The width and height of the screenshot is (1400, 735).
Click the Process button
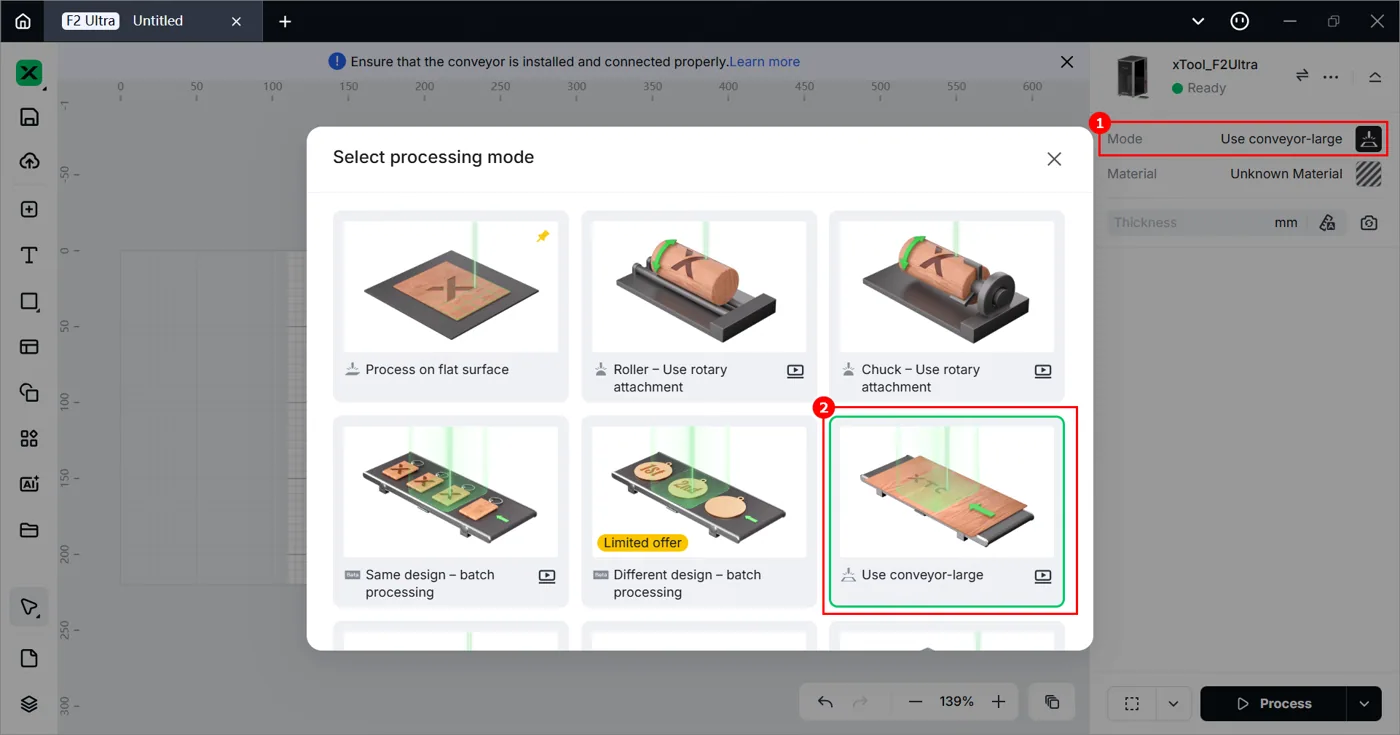click(x=1273, y=704)
